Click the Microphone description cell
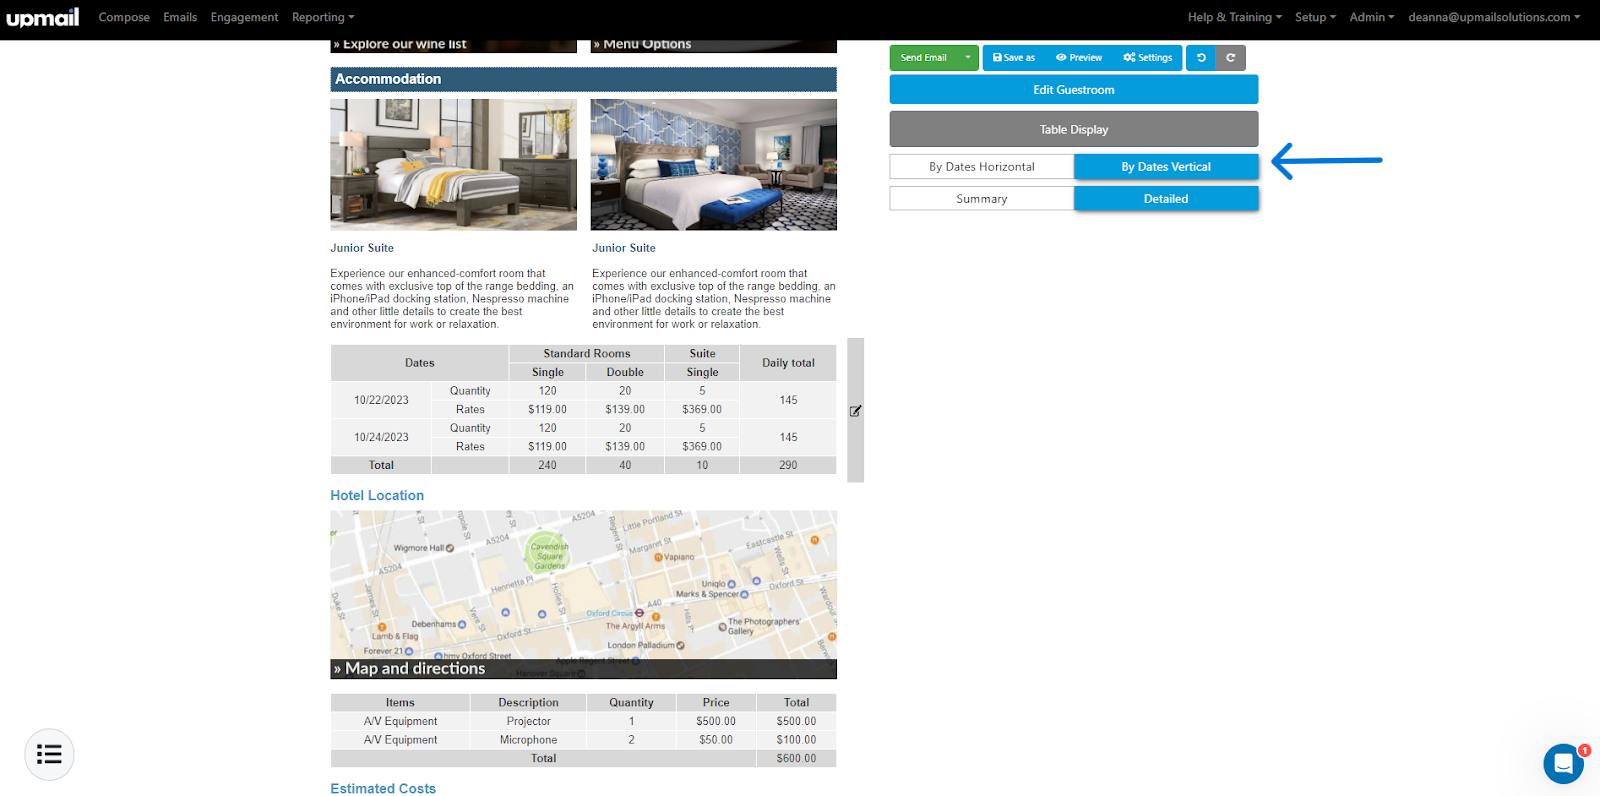 pyautogui.click(x=528, y=740)
